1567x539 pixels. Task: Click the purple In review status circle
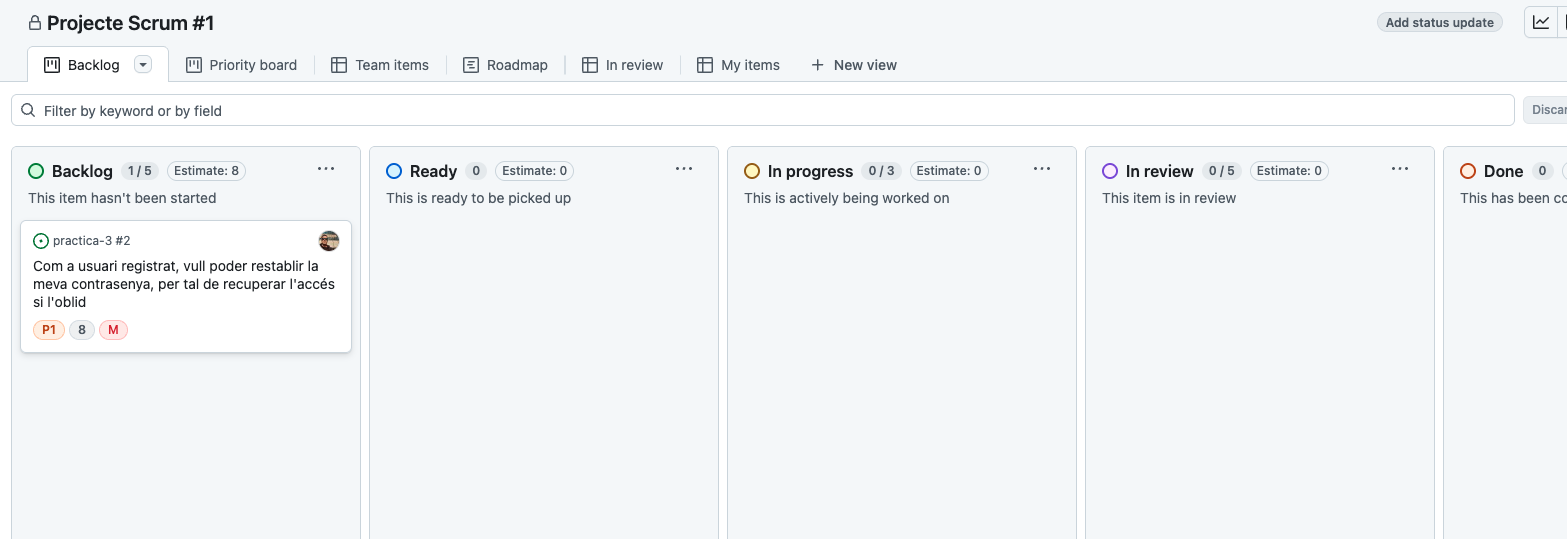point(1110,171)
